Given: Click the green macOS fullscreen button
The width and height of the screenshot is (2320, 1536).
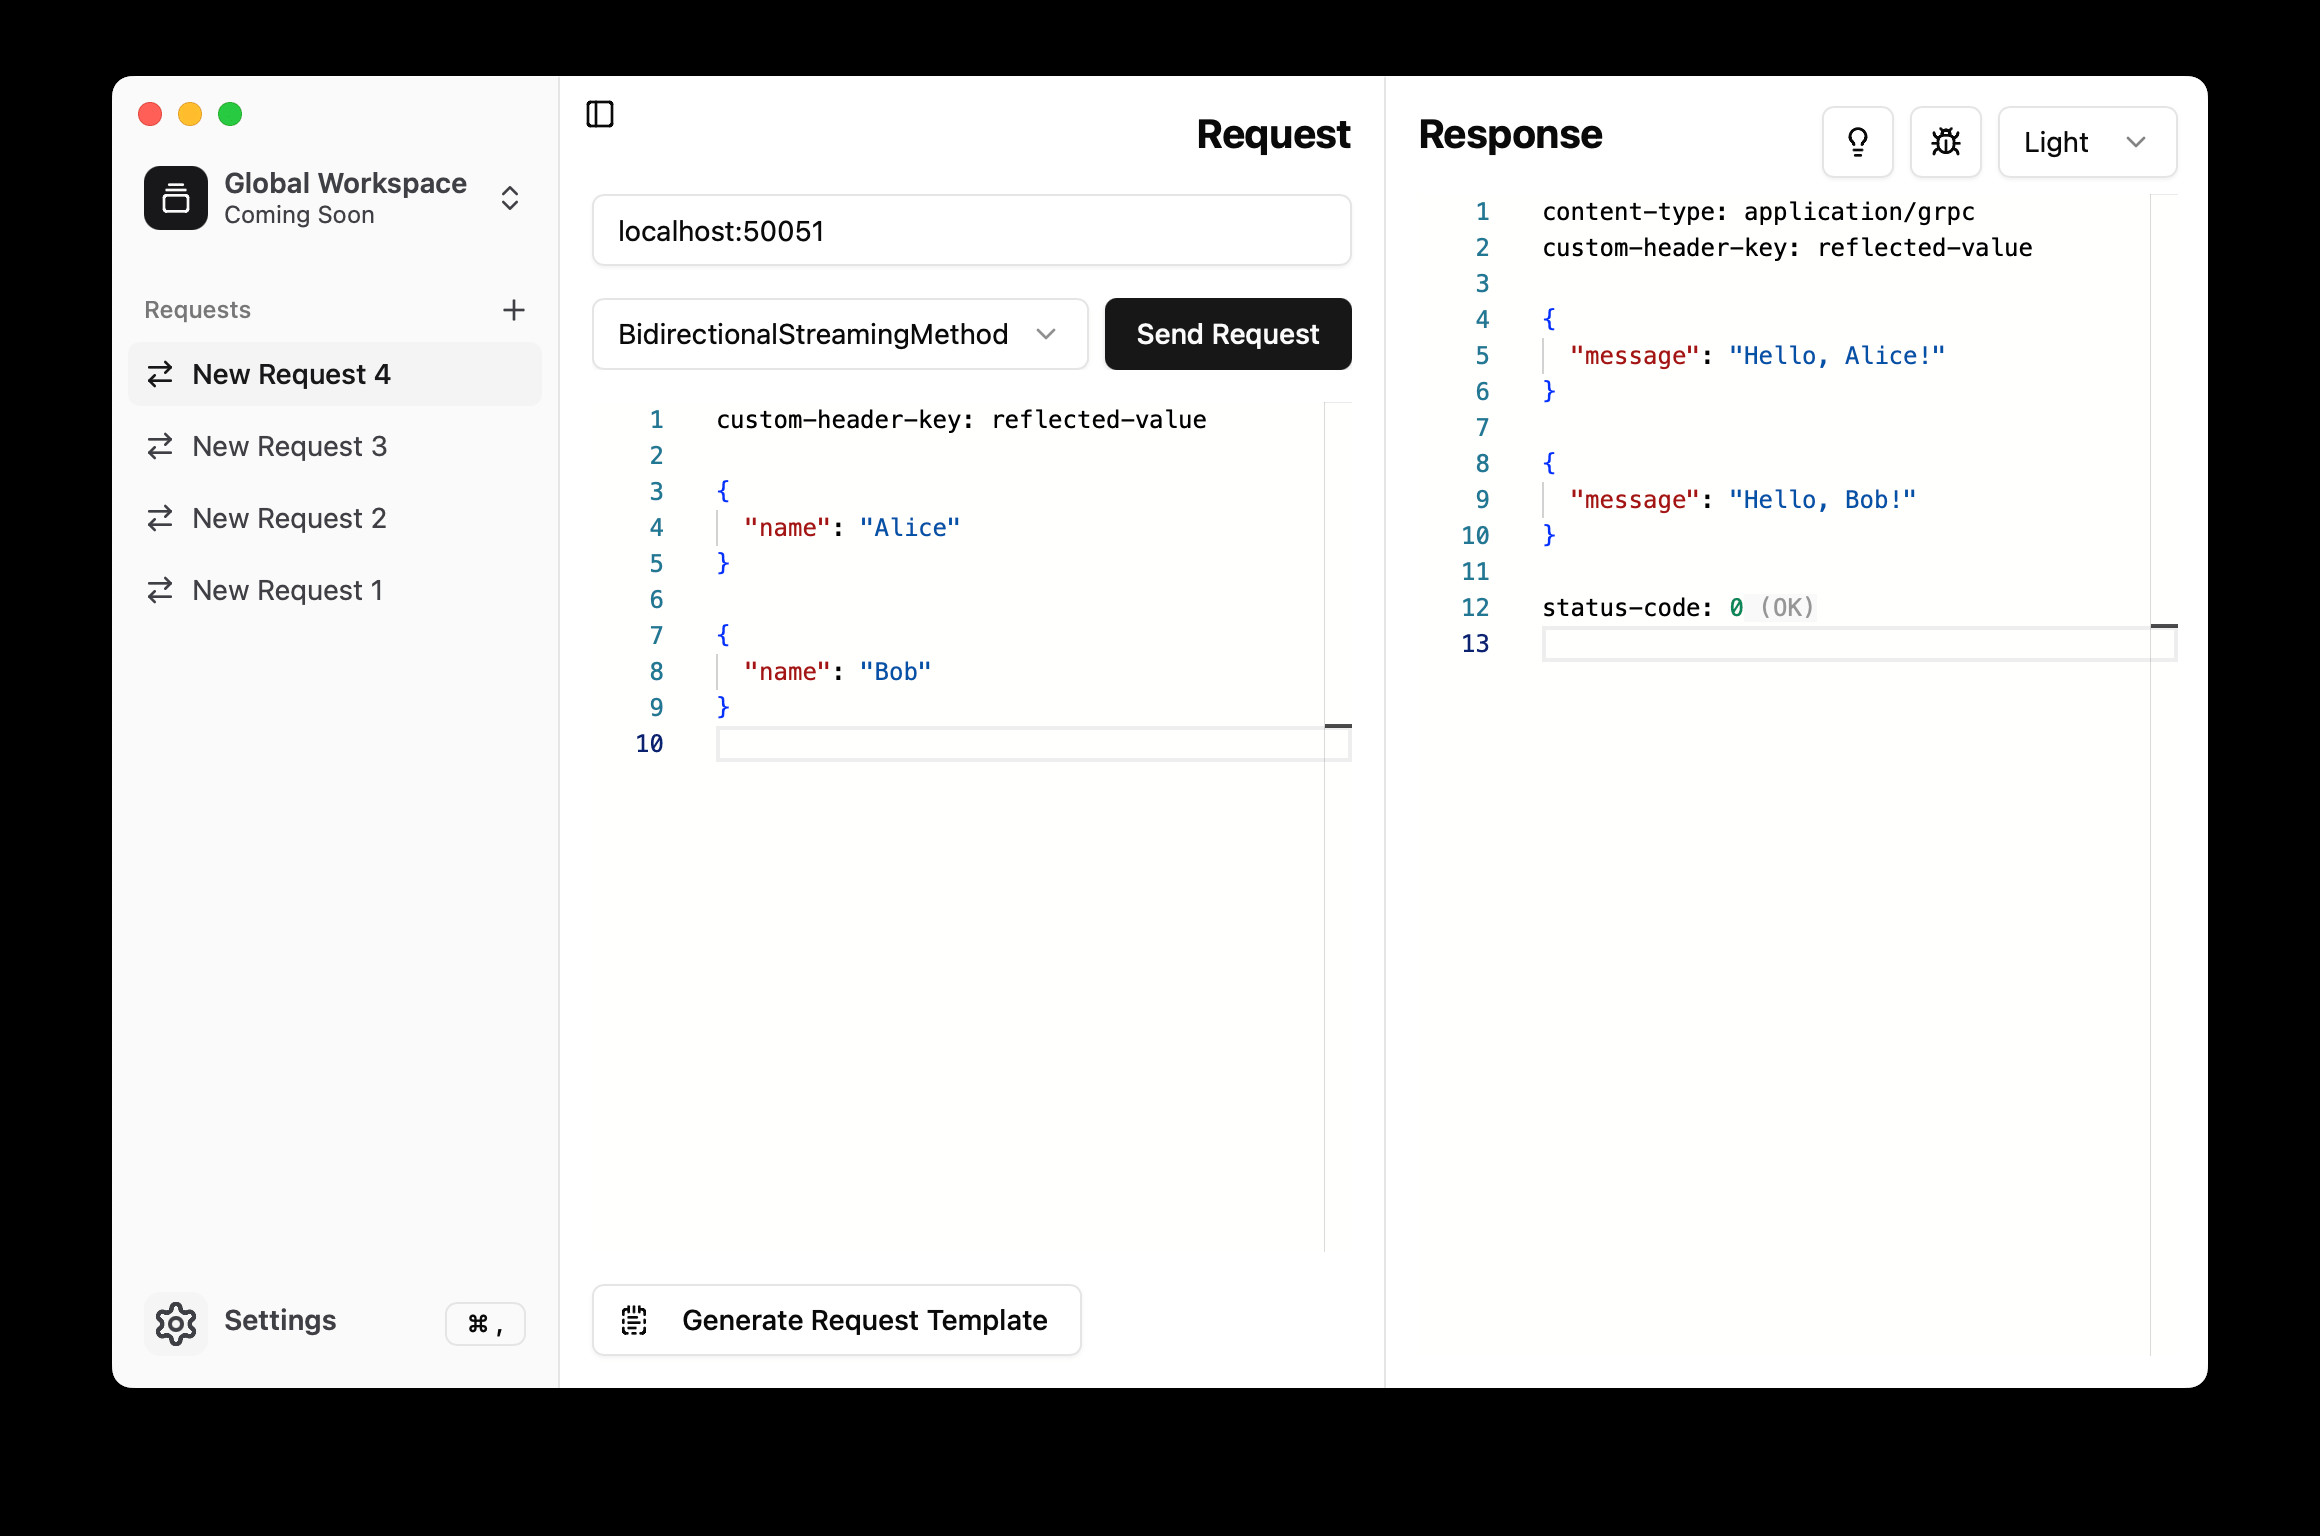Looking at the screenshot, I should pos(230,114).
